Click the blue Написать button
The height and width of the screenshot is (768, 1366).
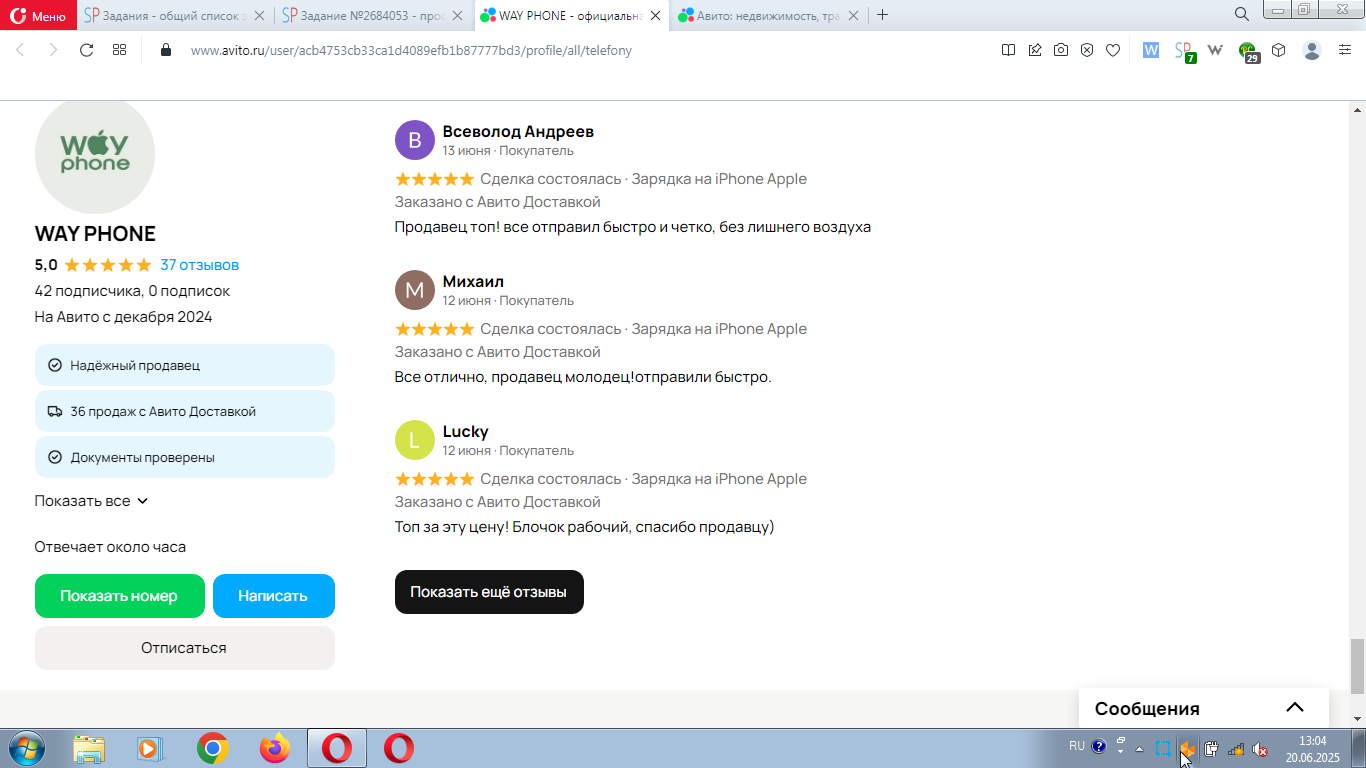(274, 596)
